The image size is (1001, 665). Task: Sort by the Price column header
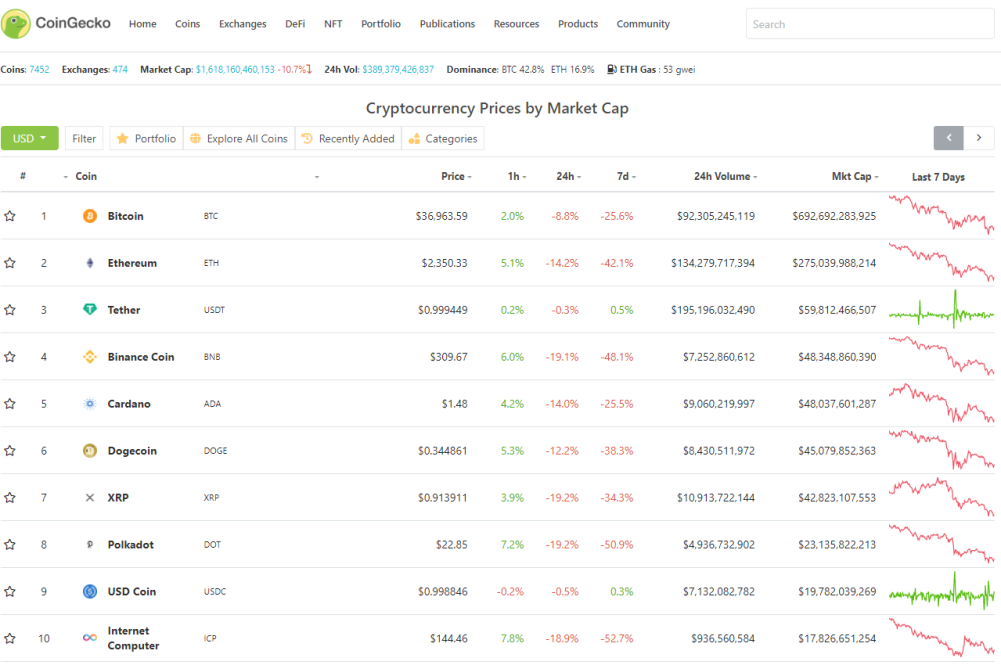(456, 176)
